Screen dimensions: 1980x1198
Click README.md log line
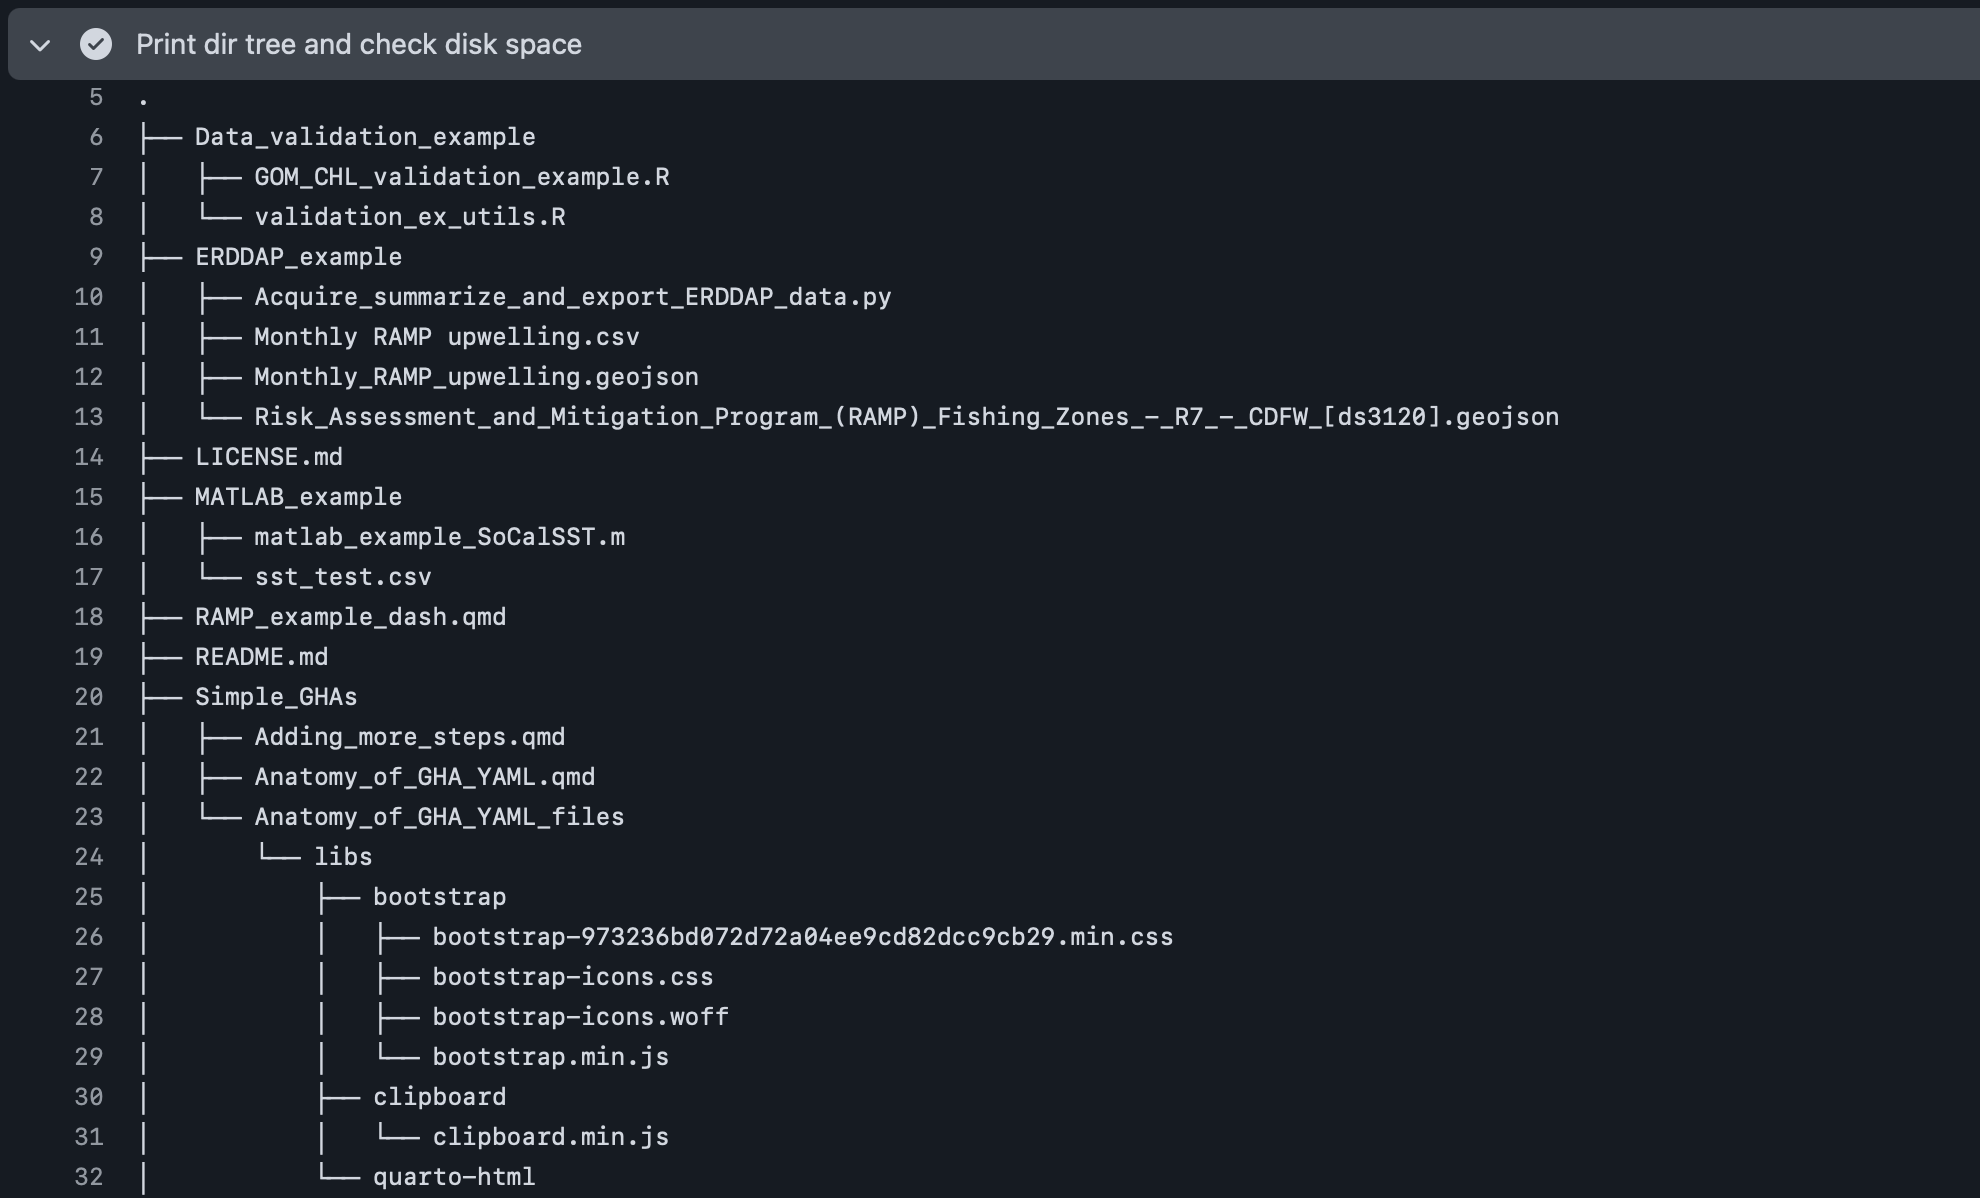pos(261,657)
